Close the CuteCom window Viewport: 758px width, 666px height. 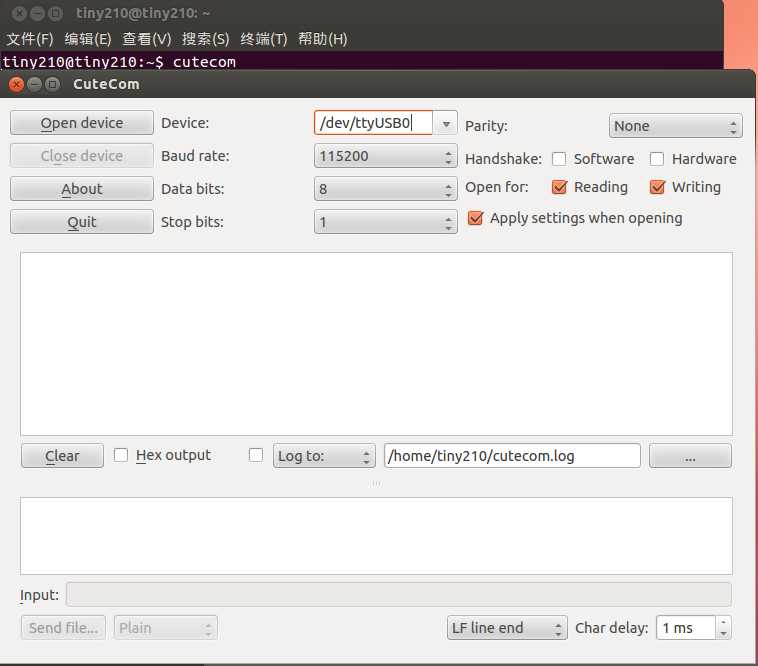(x=16, y=85)
